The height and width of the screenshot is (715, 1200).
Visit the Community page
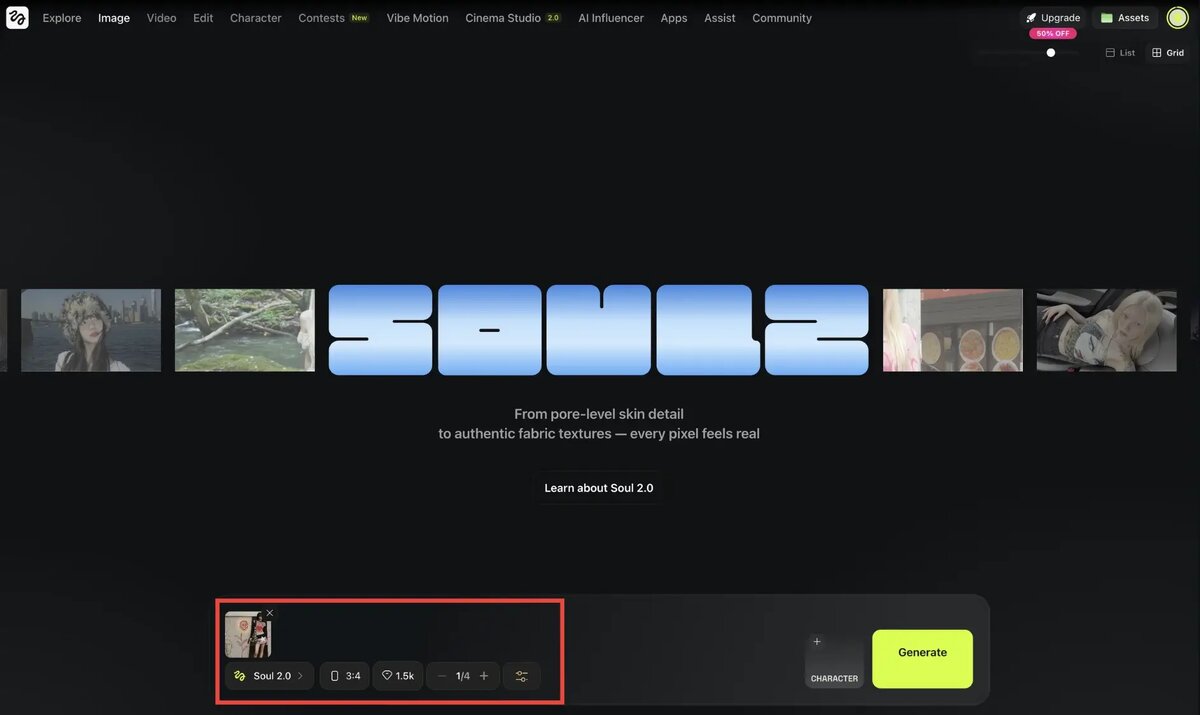pos(782,18)
